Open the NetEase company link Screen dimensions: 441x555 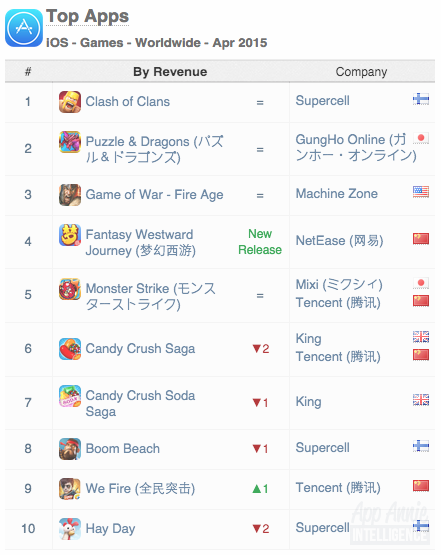[x=339, y=241]
